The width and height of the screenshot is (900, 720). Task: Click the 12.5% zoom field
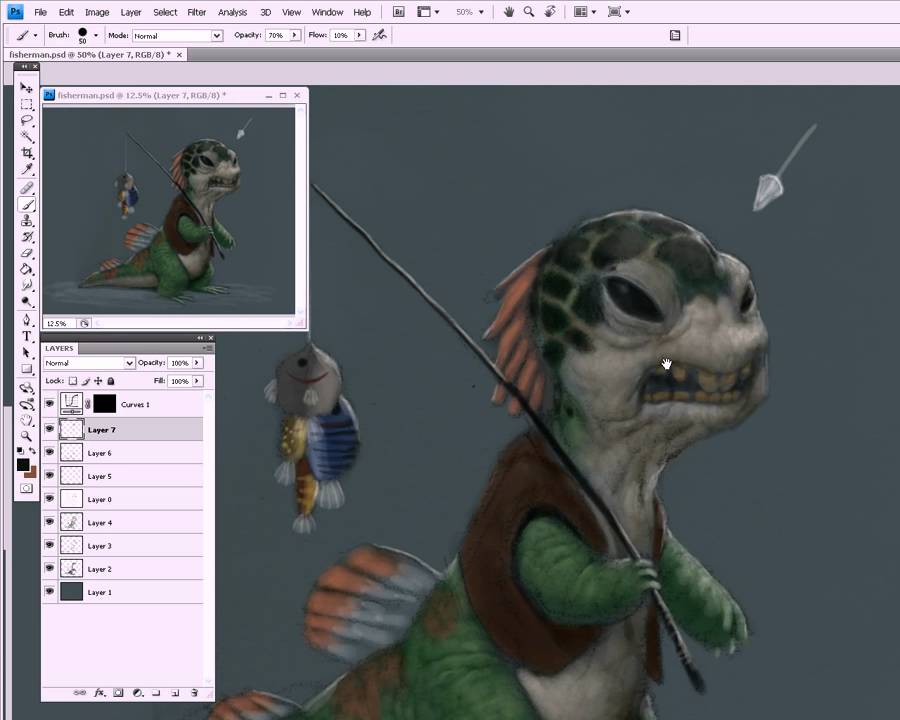pos(57,323)
